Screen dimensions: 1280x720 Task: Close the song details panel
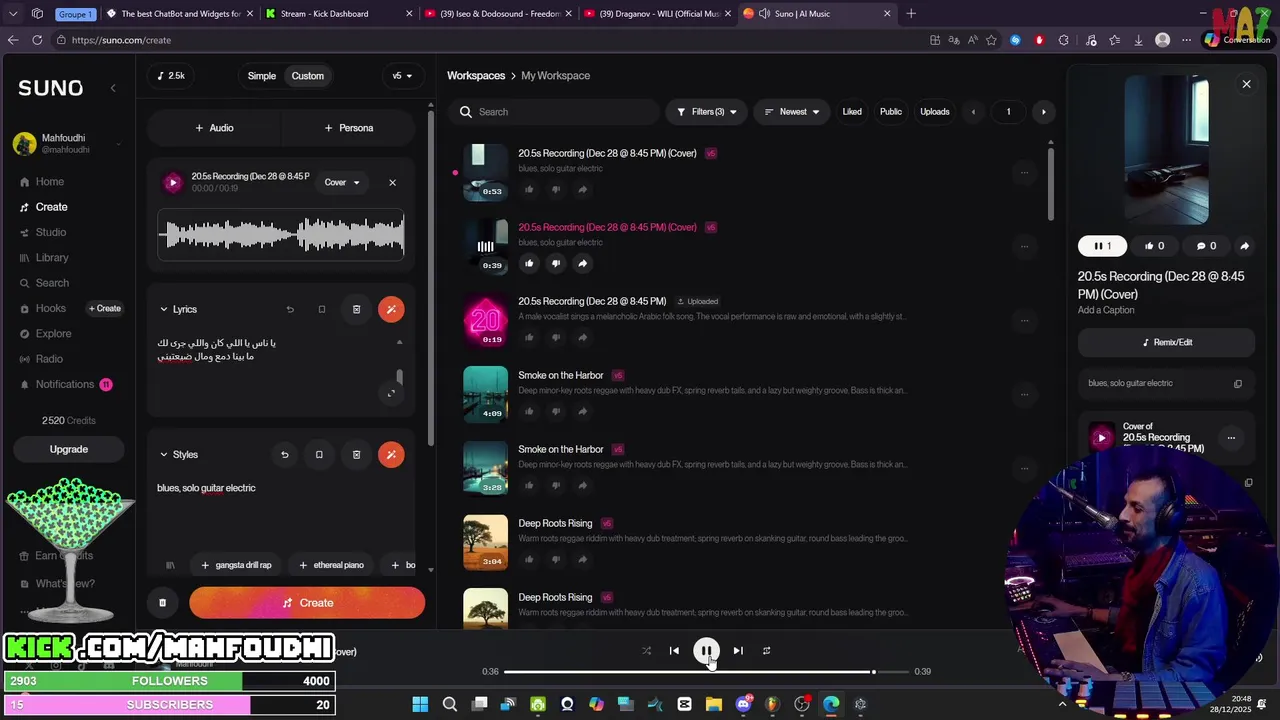[x=1246, y=84]
